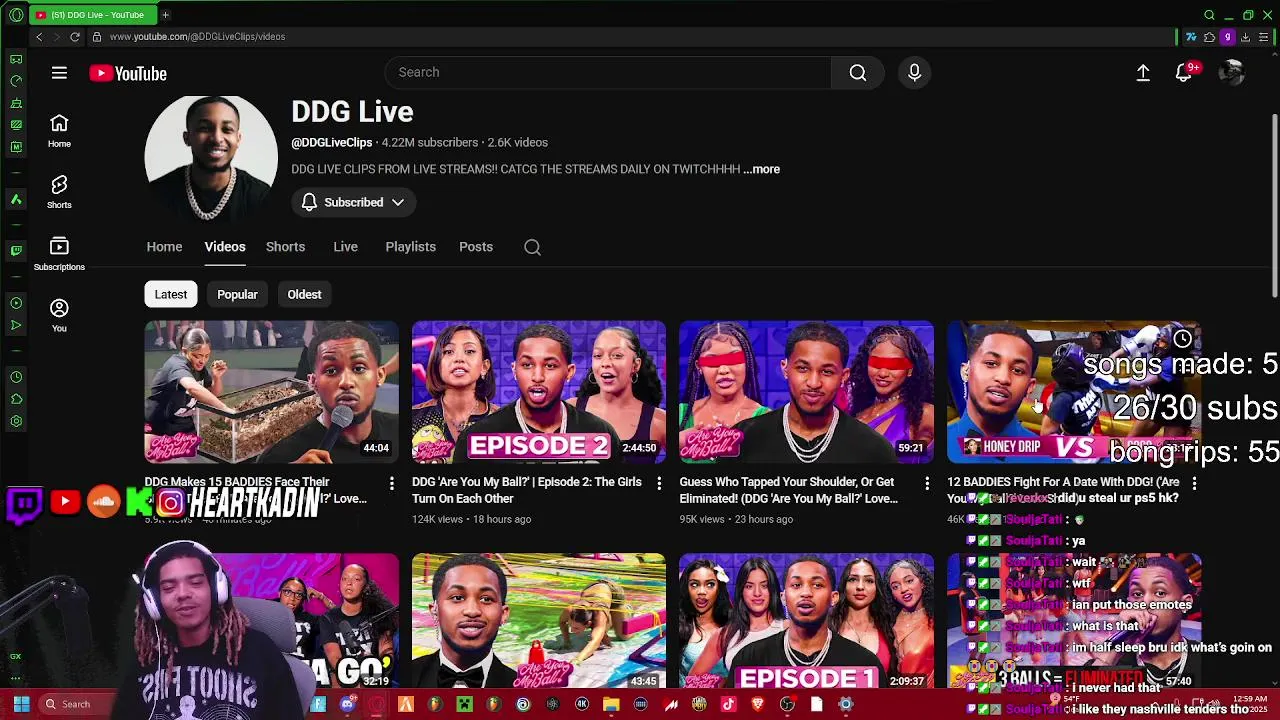The image size is (1280, 720).
Task: Open Discord from the taskbar
Action: pos(347,704)
